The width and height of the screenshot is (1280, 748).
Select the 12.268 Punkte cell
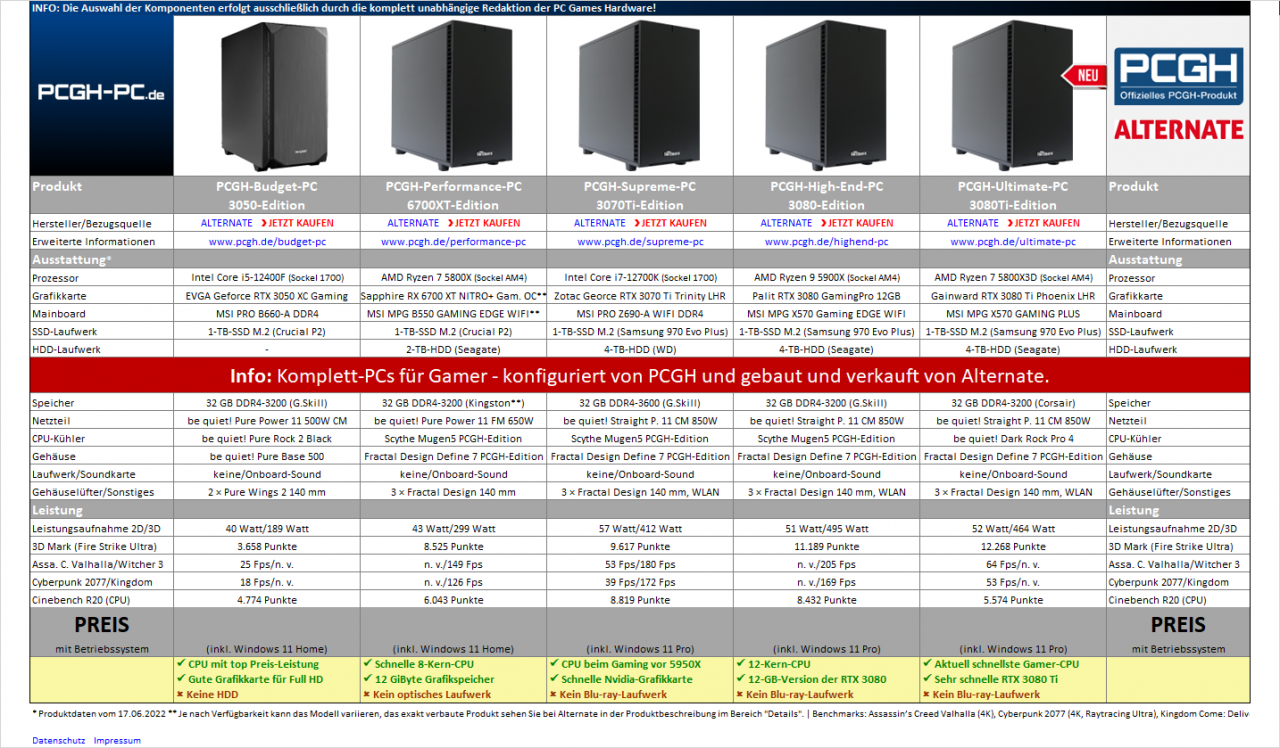[x=1014, y=547]
